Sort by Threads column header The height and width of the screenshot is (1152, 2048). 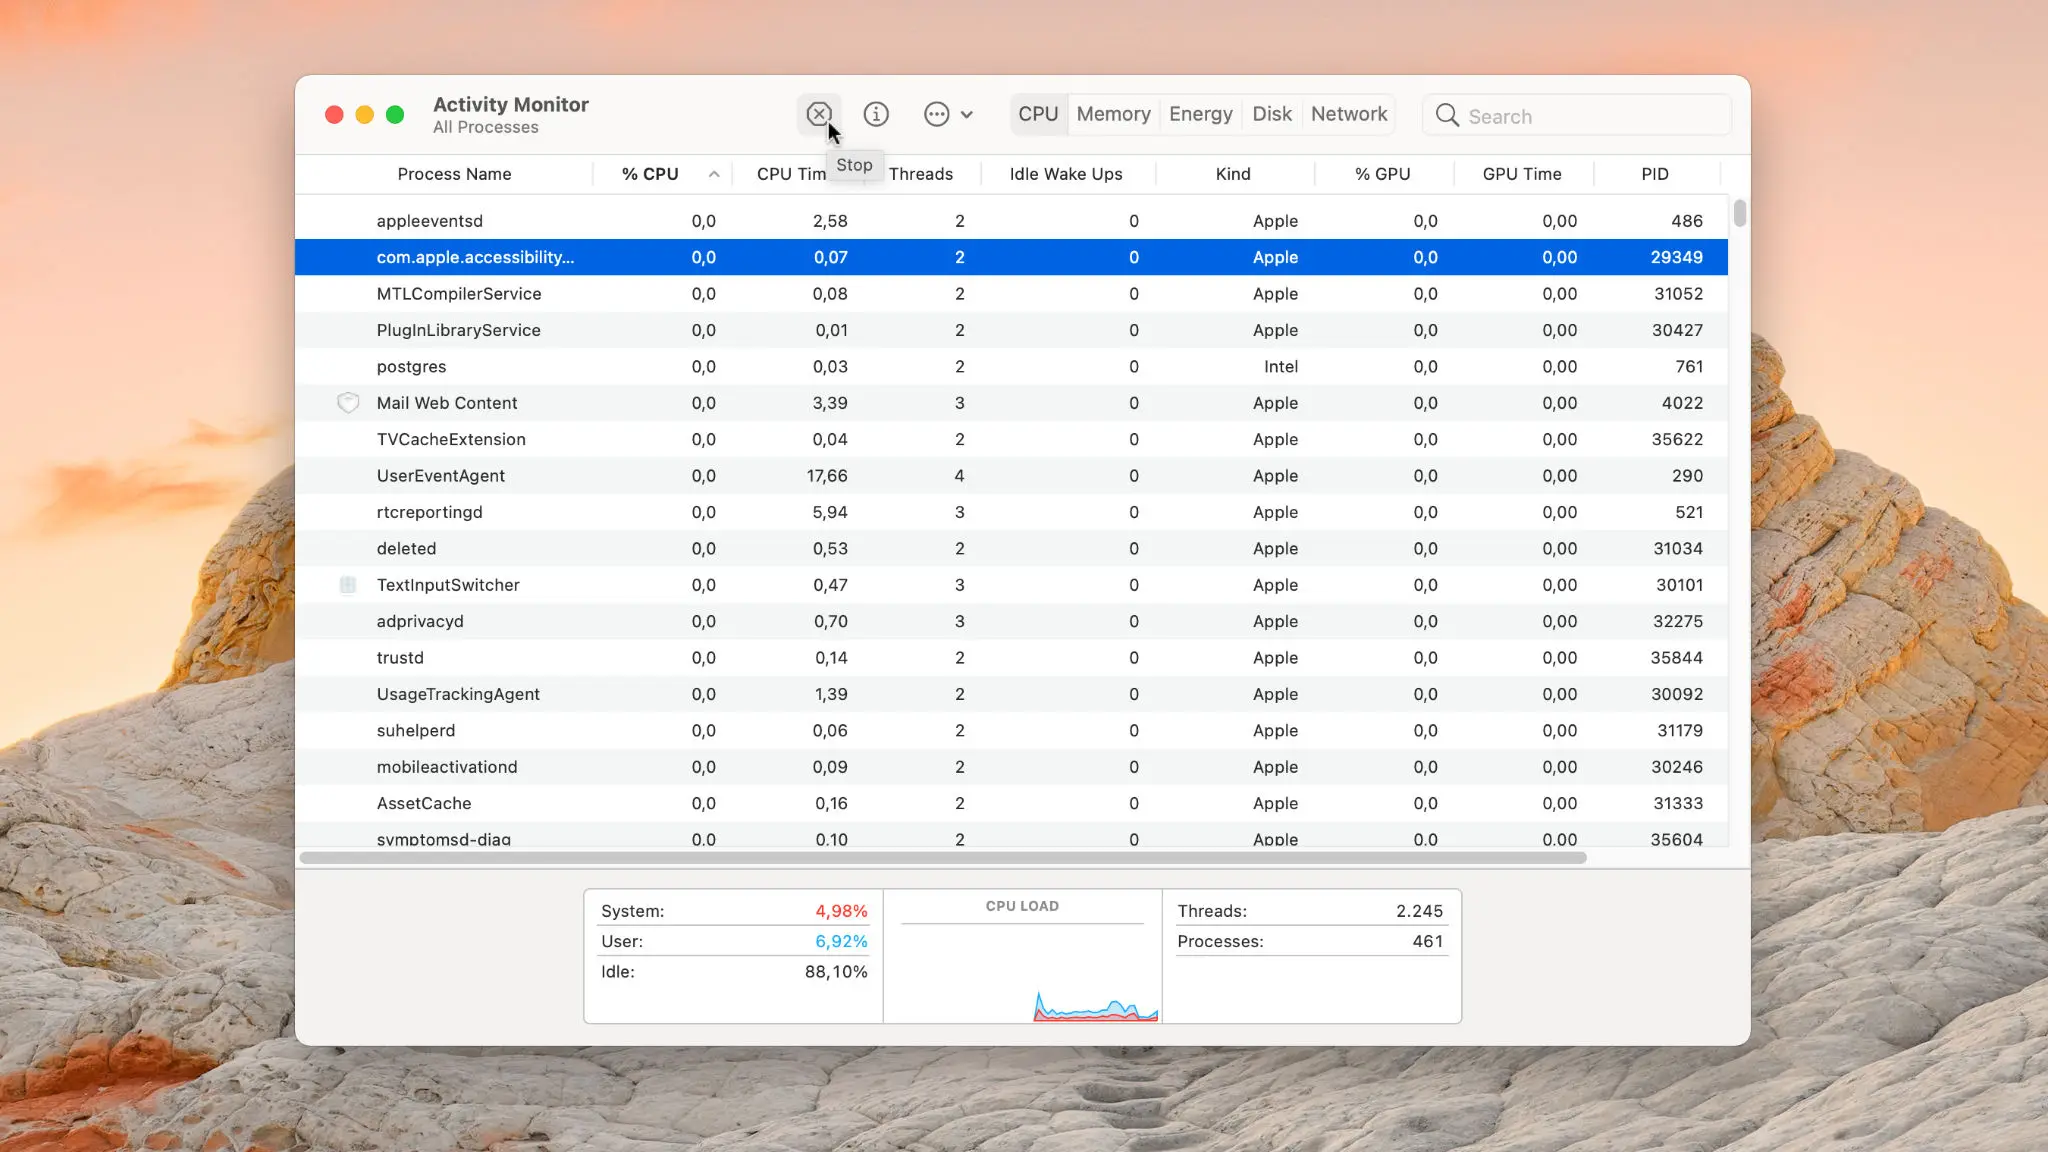(920, 174)
